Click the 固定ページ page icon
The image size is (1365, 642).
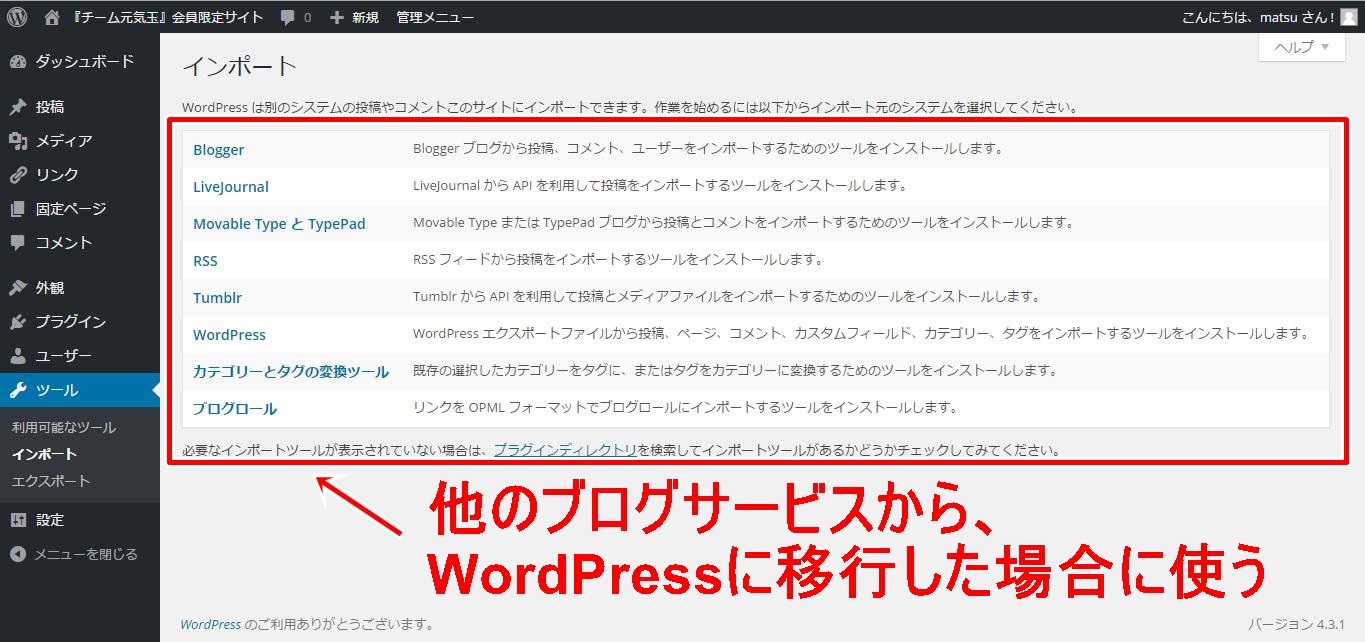tap(17, 209)
